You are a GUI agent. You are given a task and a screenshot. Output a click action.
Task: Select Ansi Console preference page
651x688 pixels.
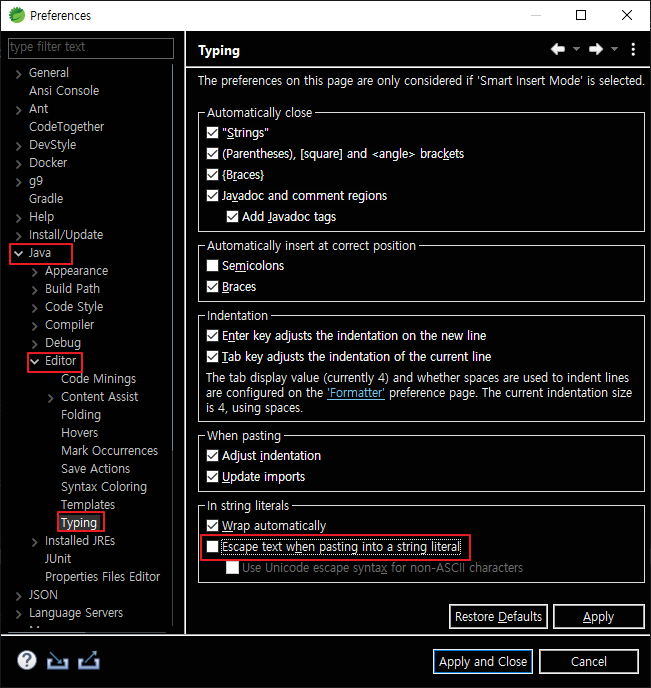[64, 91]
